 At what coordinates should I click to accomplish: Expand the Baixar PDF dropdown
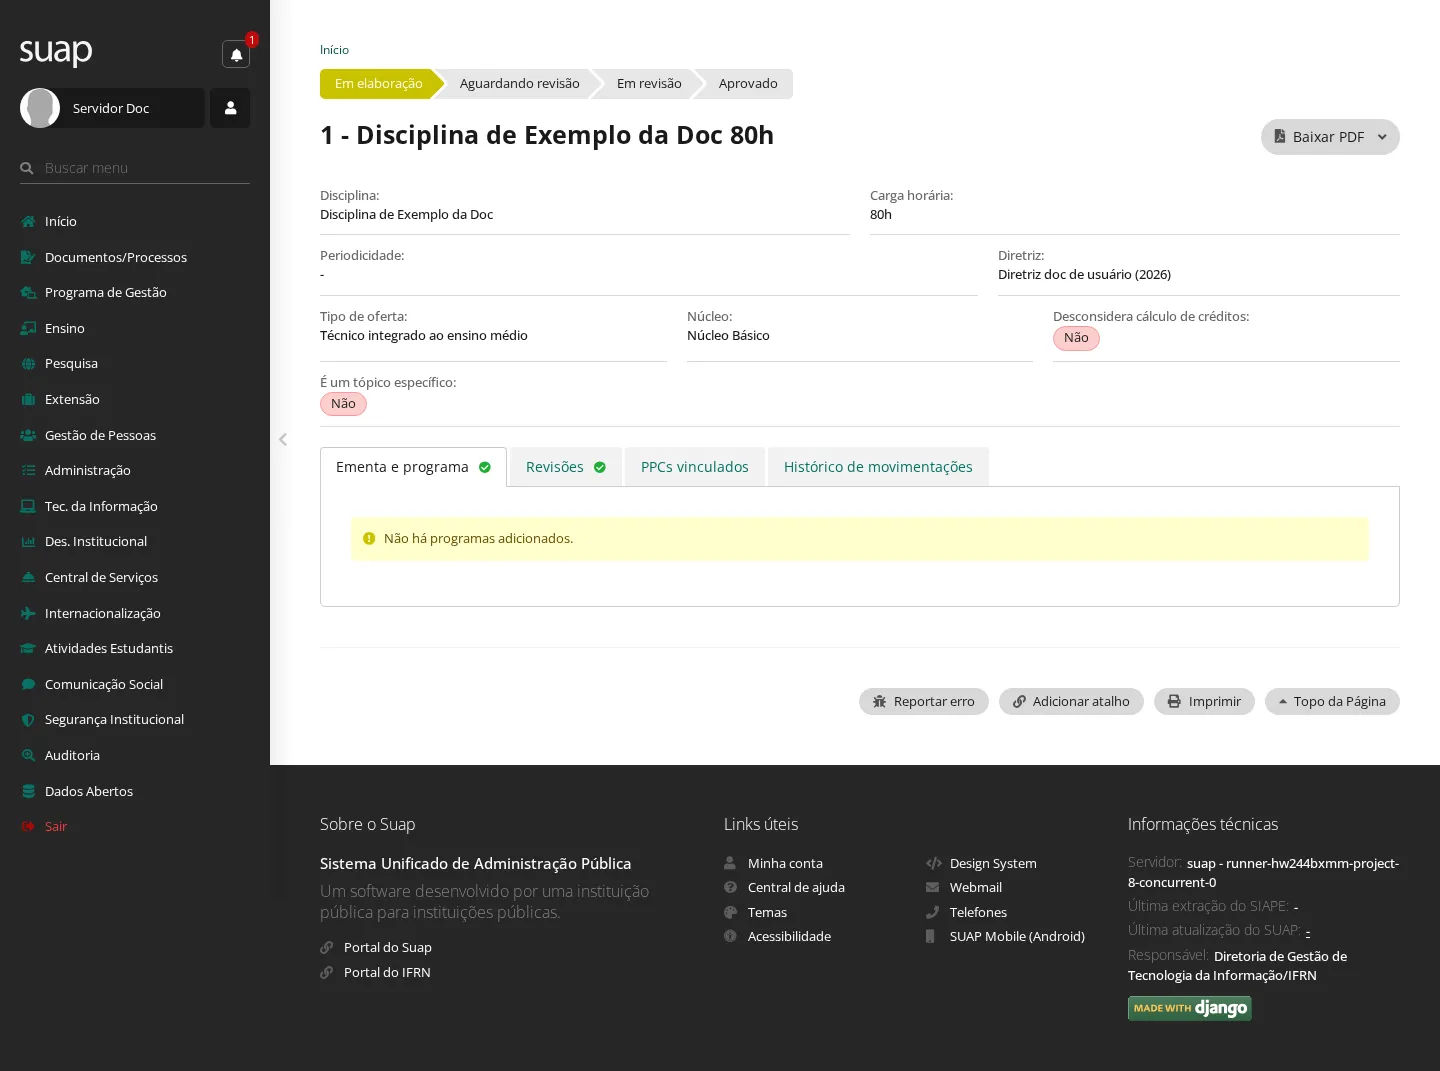[x=1330, y=137]
